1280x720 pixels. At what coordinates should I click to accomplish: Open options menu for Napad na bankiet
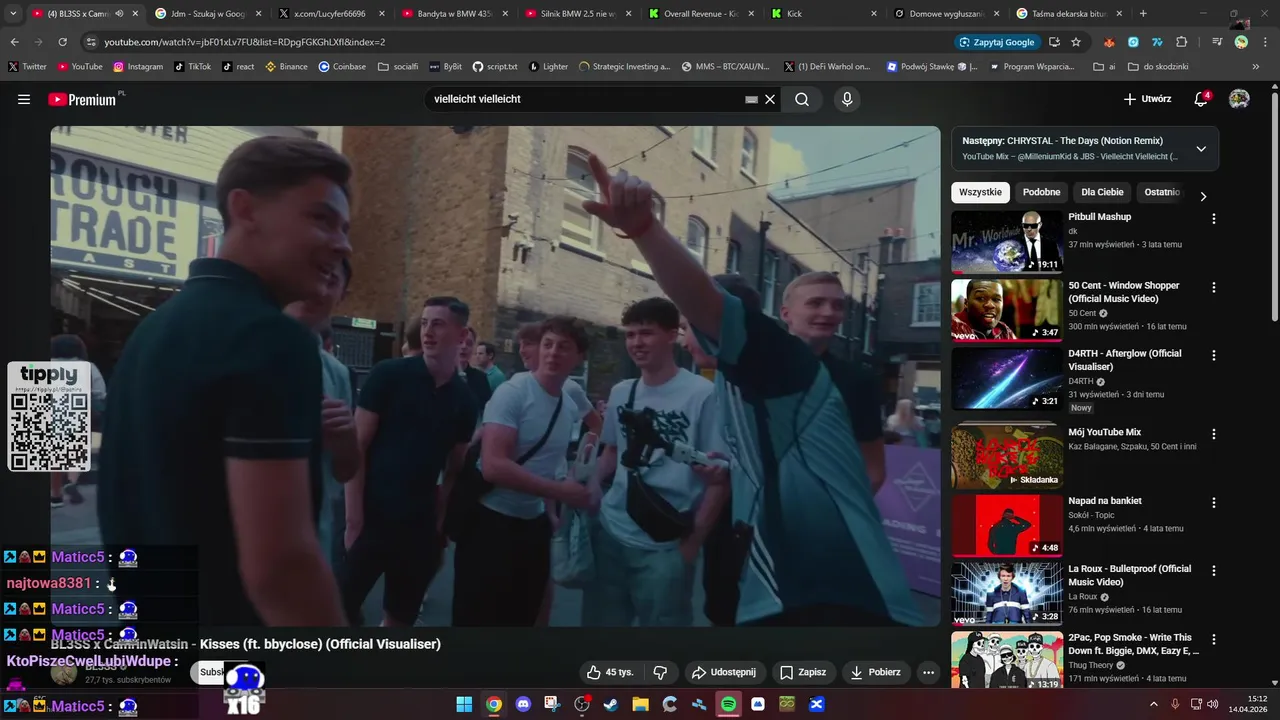pos(1214,502)
